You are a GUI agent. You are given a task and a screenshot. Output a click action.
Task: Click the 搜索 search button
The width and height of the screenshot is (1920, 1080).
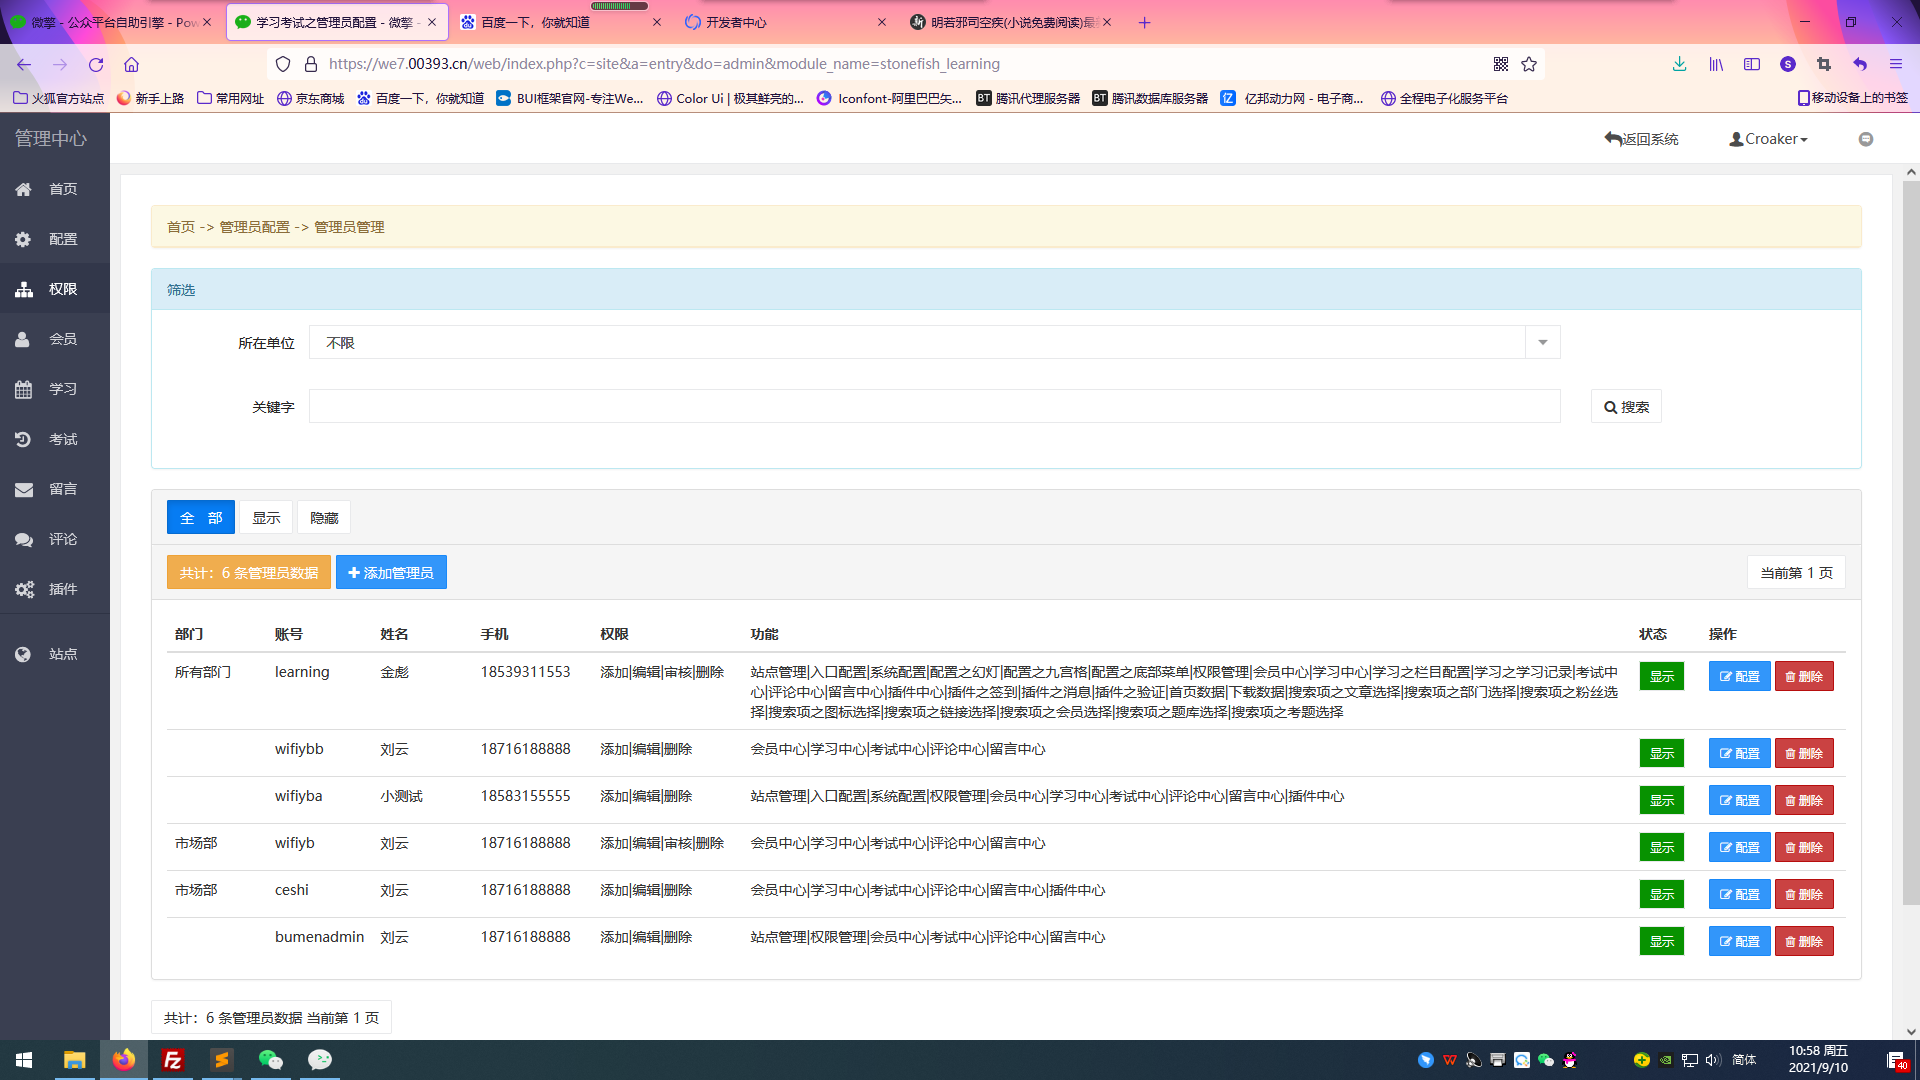[x=1626, y=407]
